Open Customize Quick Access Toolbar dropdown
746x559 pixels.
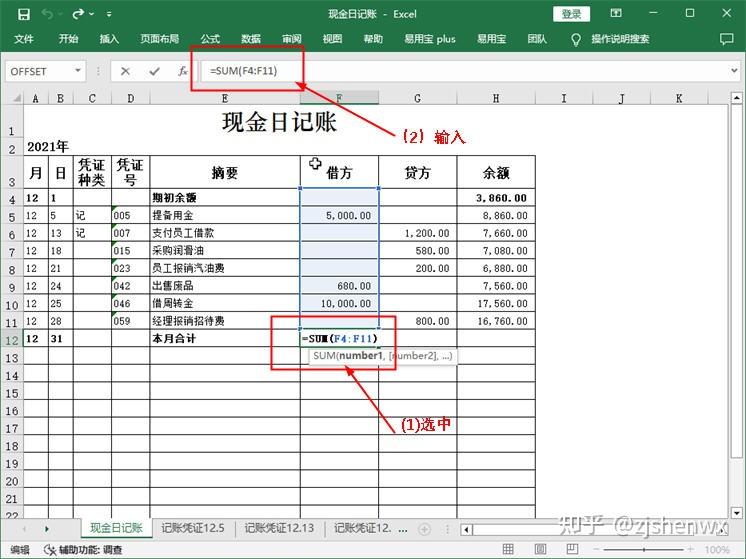(108, 14)
